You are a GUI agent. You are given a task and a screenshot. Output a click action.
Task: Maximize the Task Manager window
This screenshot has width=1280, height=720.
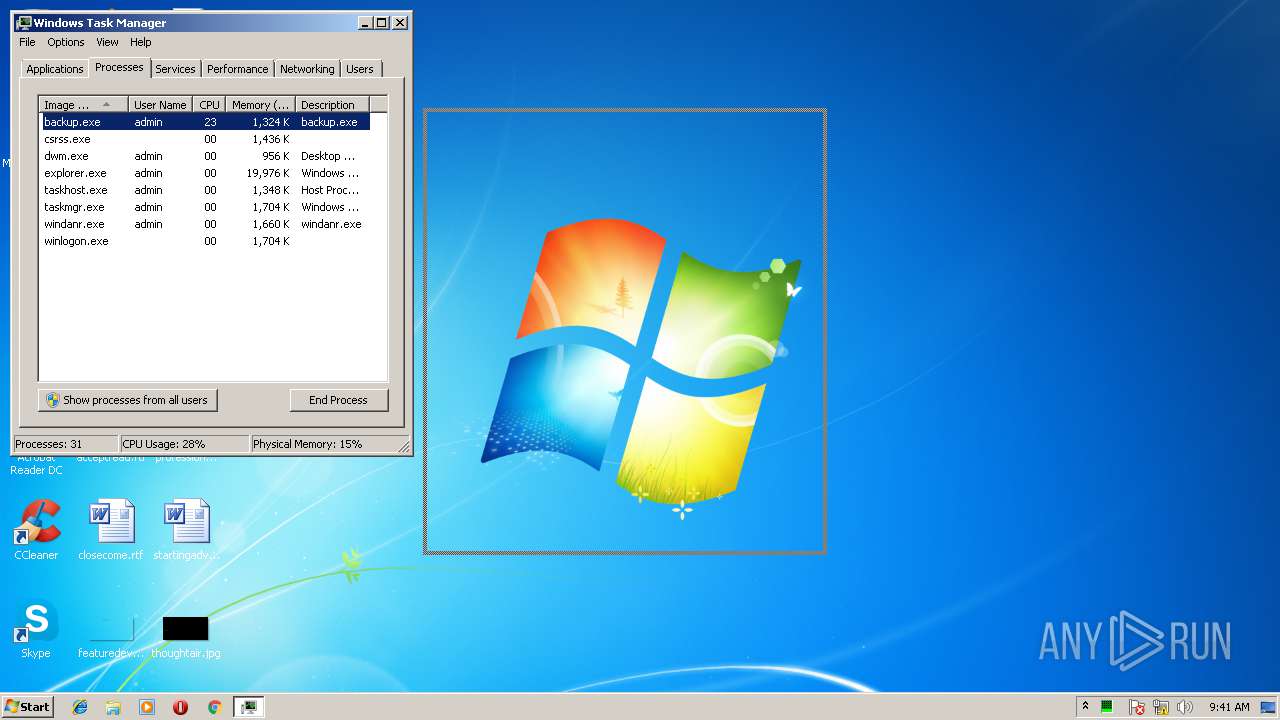tap(381, 22)
